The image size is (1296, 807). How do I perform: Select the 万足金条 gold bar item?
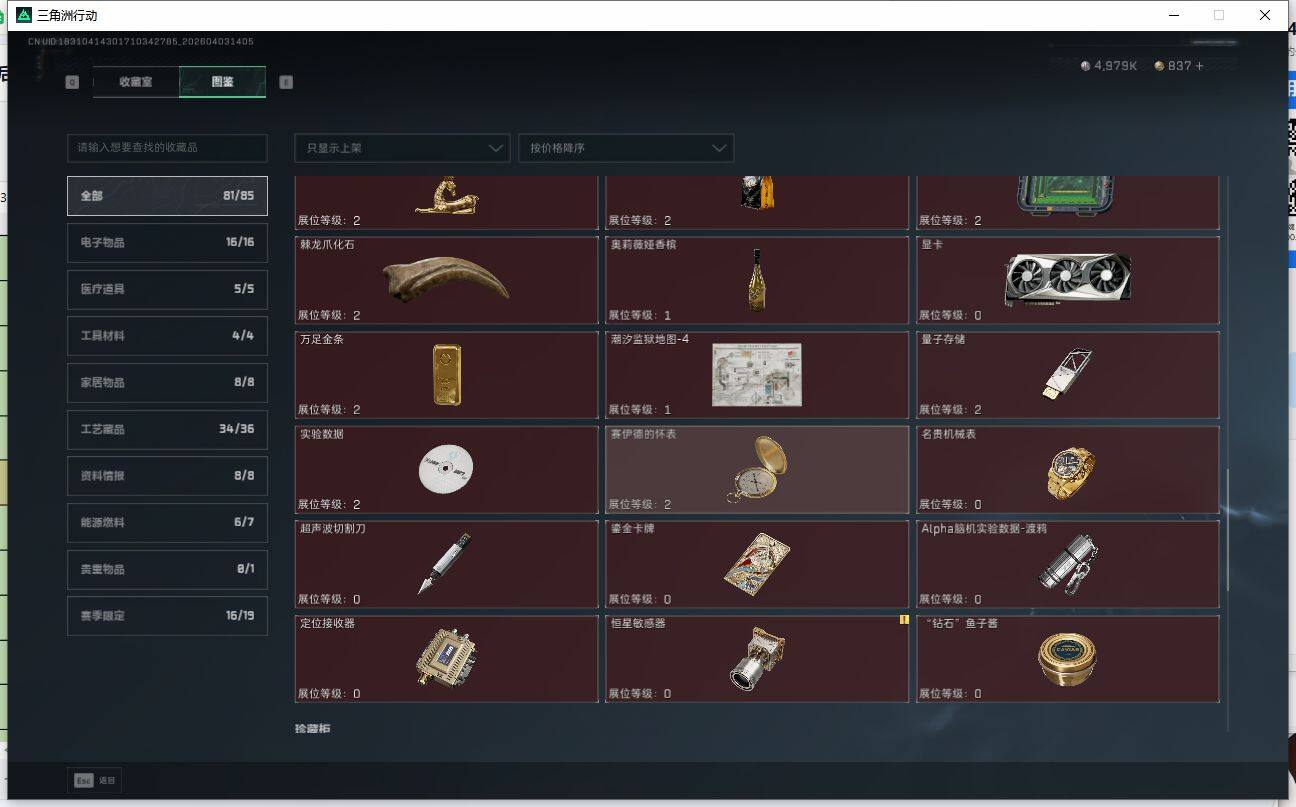pos(446,375)
